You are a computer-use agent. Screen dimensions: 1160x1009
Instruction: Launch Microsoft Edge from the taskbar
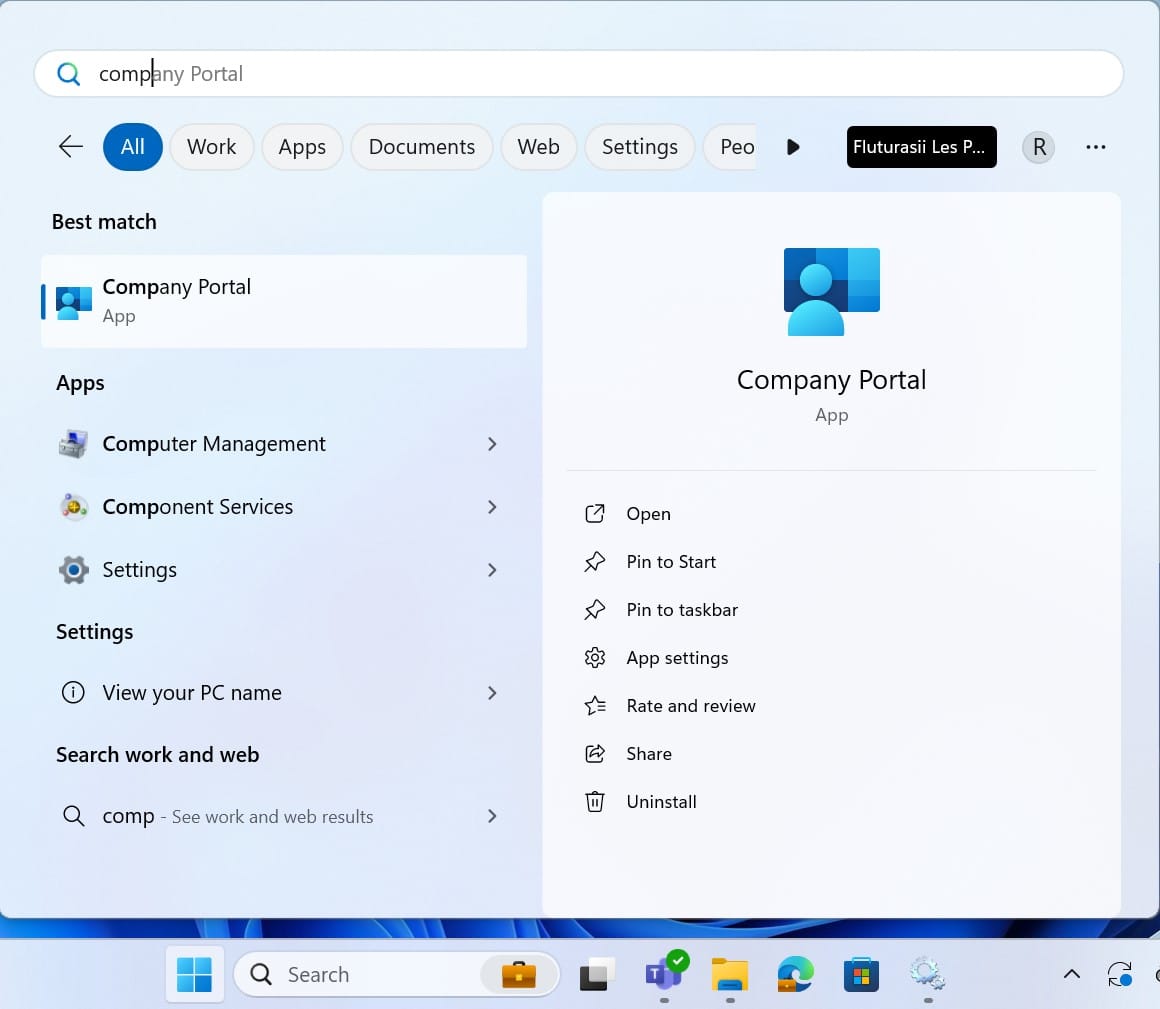click(x=795, y=973)
